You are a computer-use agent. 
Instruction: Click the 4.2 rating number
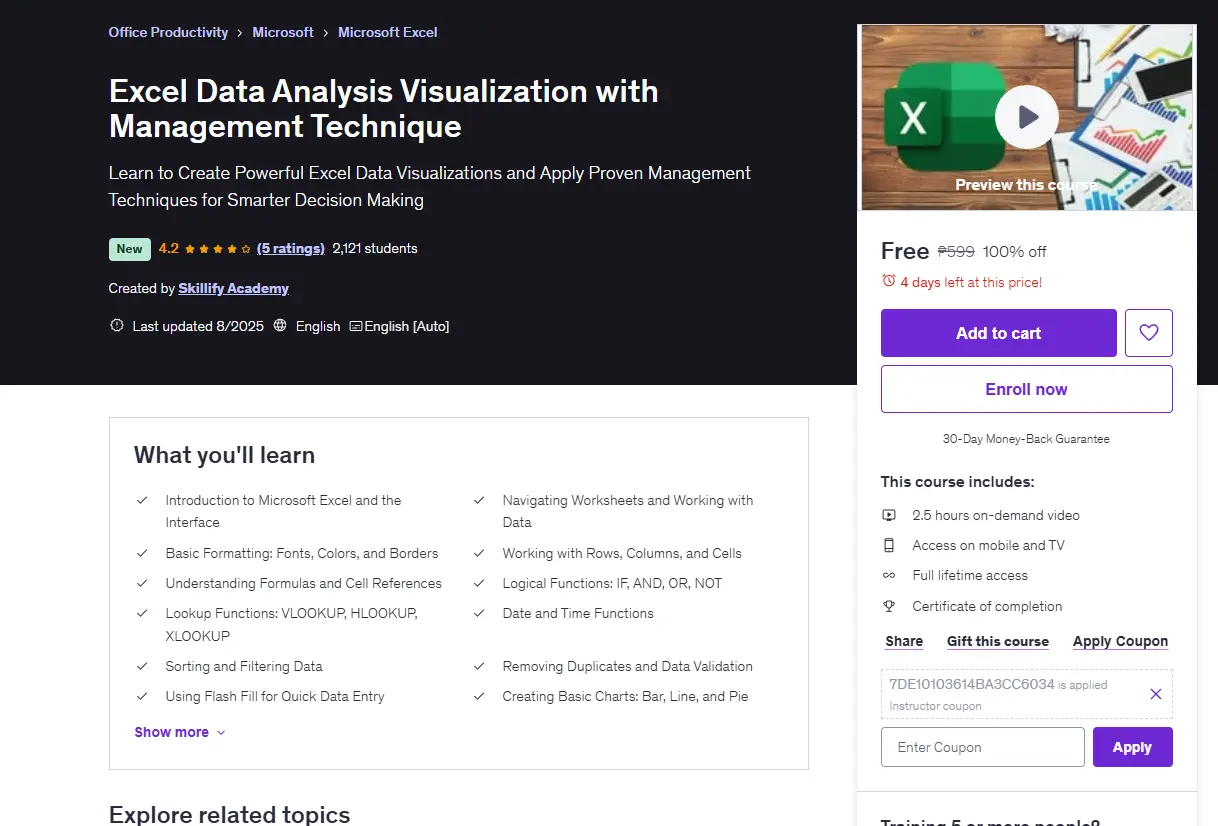point(168,248)
